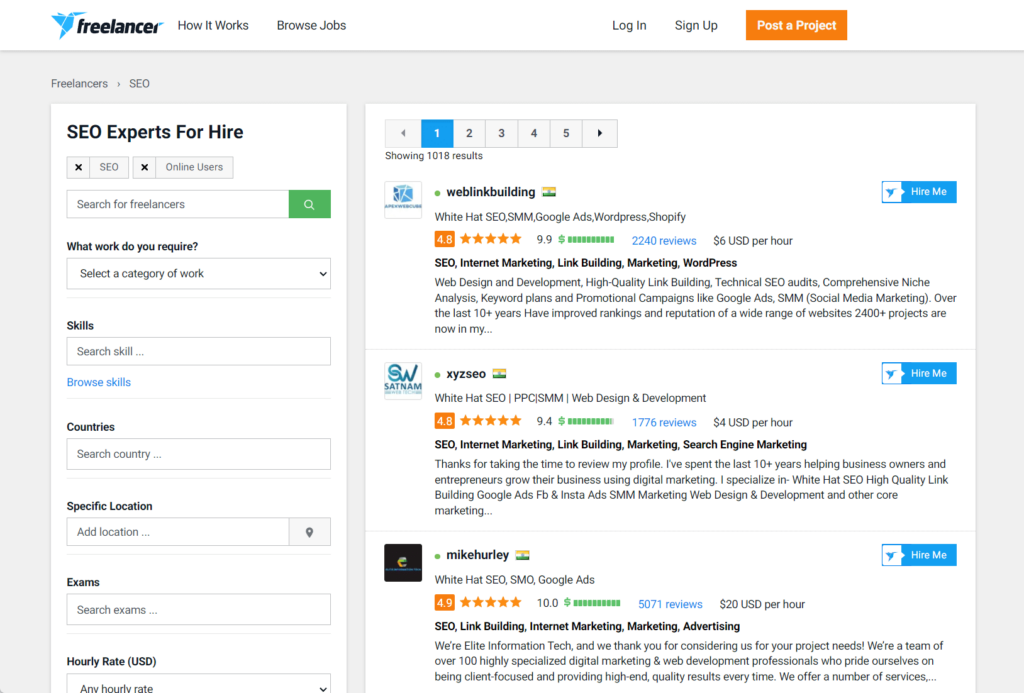Click India flag next to xyzseo
Screen dimensions: 1024x693
click(x=500, y=374)
